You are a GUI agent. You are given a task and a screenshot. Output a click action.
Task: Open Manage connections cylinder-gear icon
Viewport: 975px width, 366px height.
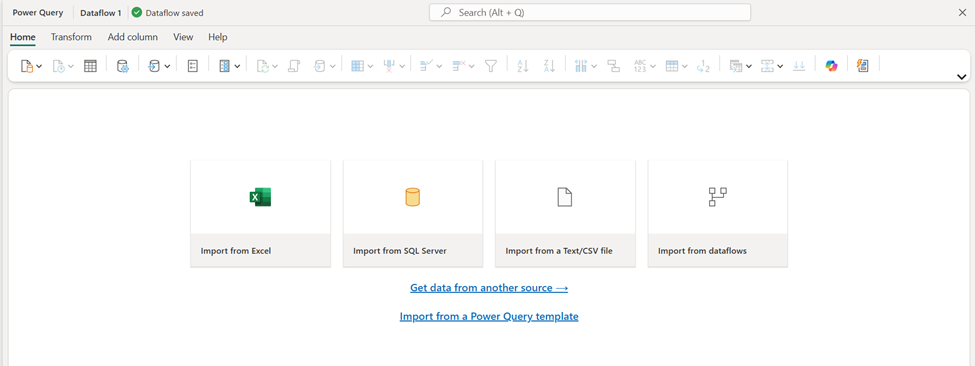(x=123, y=66)
